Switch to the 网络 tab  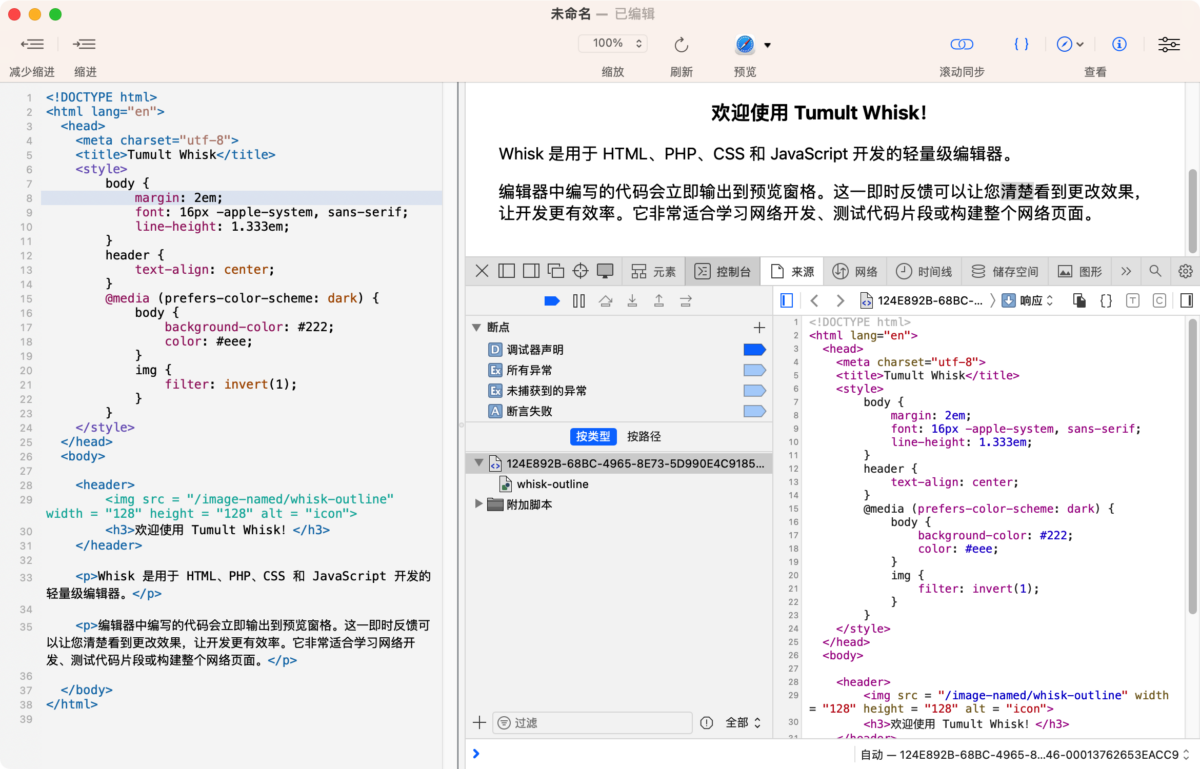[x=855, y=271]
